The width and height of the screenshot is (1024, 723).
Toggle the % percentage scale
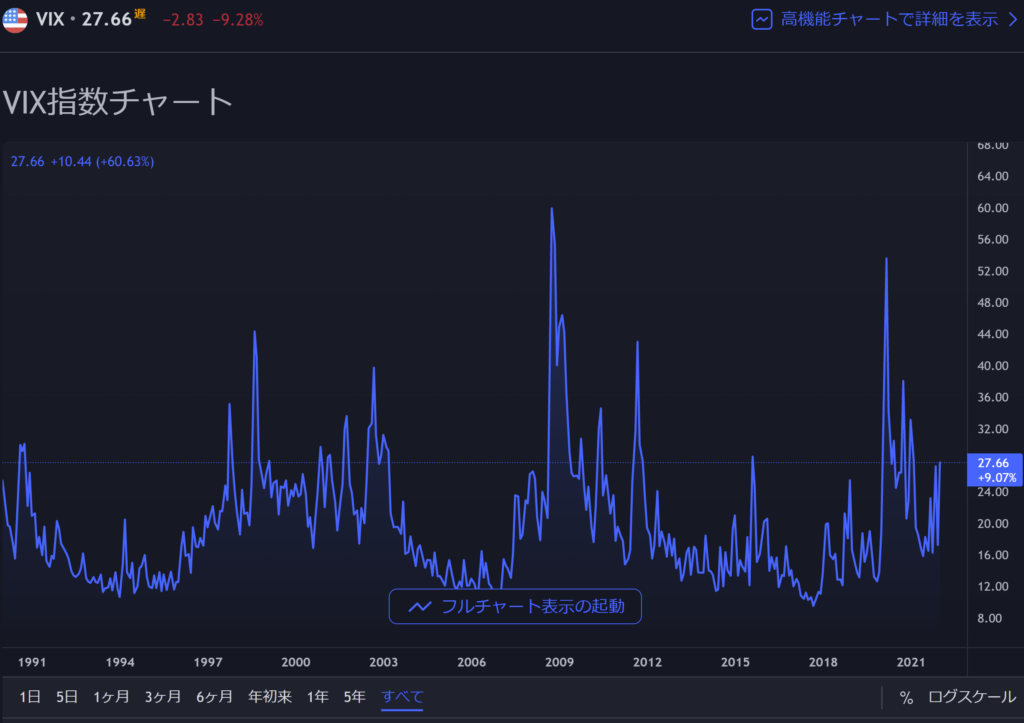click(x=905, y=697)
